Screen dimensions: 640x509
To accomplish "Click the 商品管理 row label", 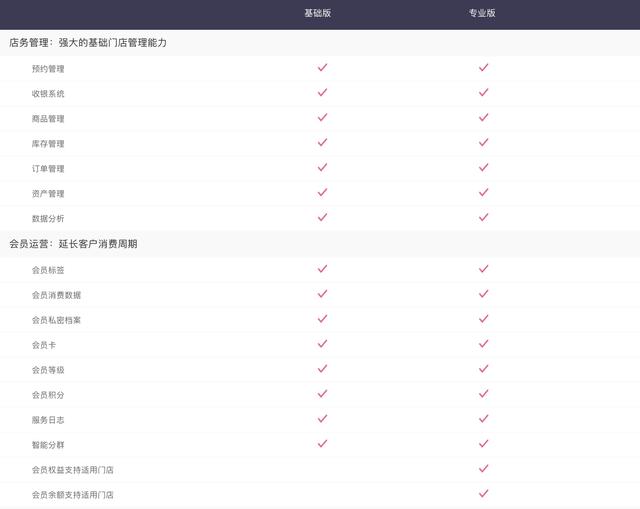I will 48,119.
